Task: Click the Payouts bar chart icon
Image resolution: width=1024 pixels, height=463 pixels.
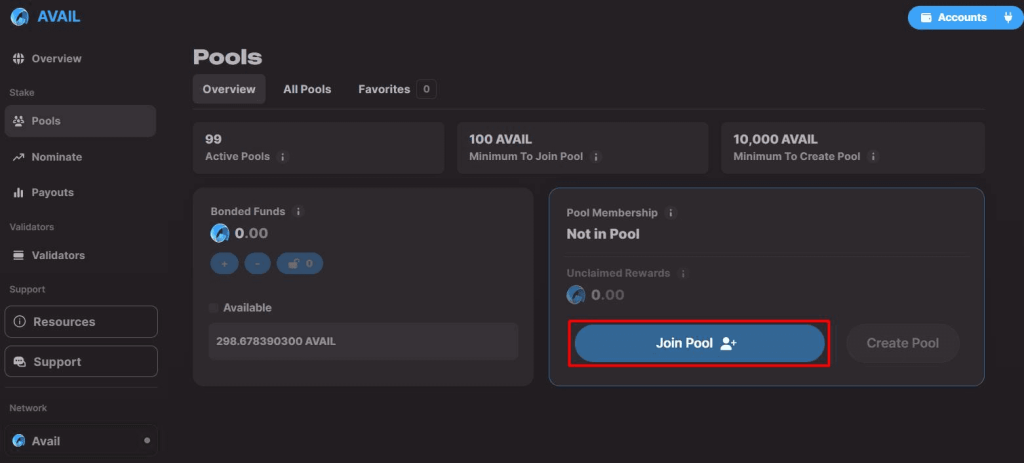Action: [18, 193]
